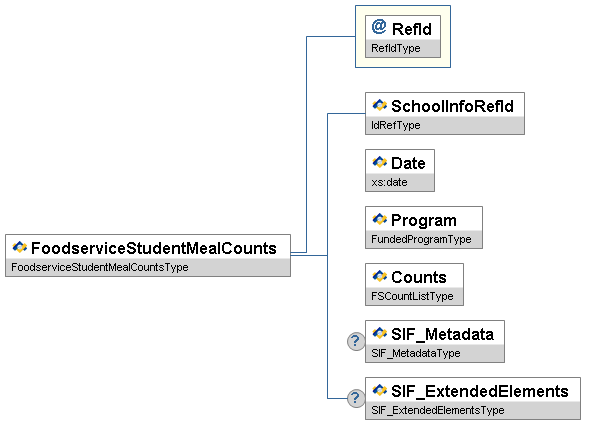
Task: Select the SchoolInfoRefId node name
Action: tap(452, 105)
